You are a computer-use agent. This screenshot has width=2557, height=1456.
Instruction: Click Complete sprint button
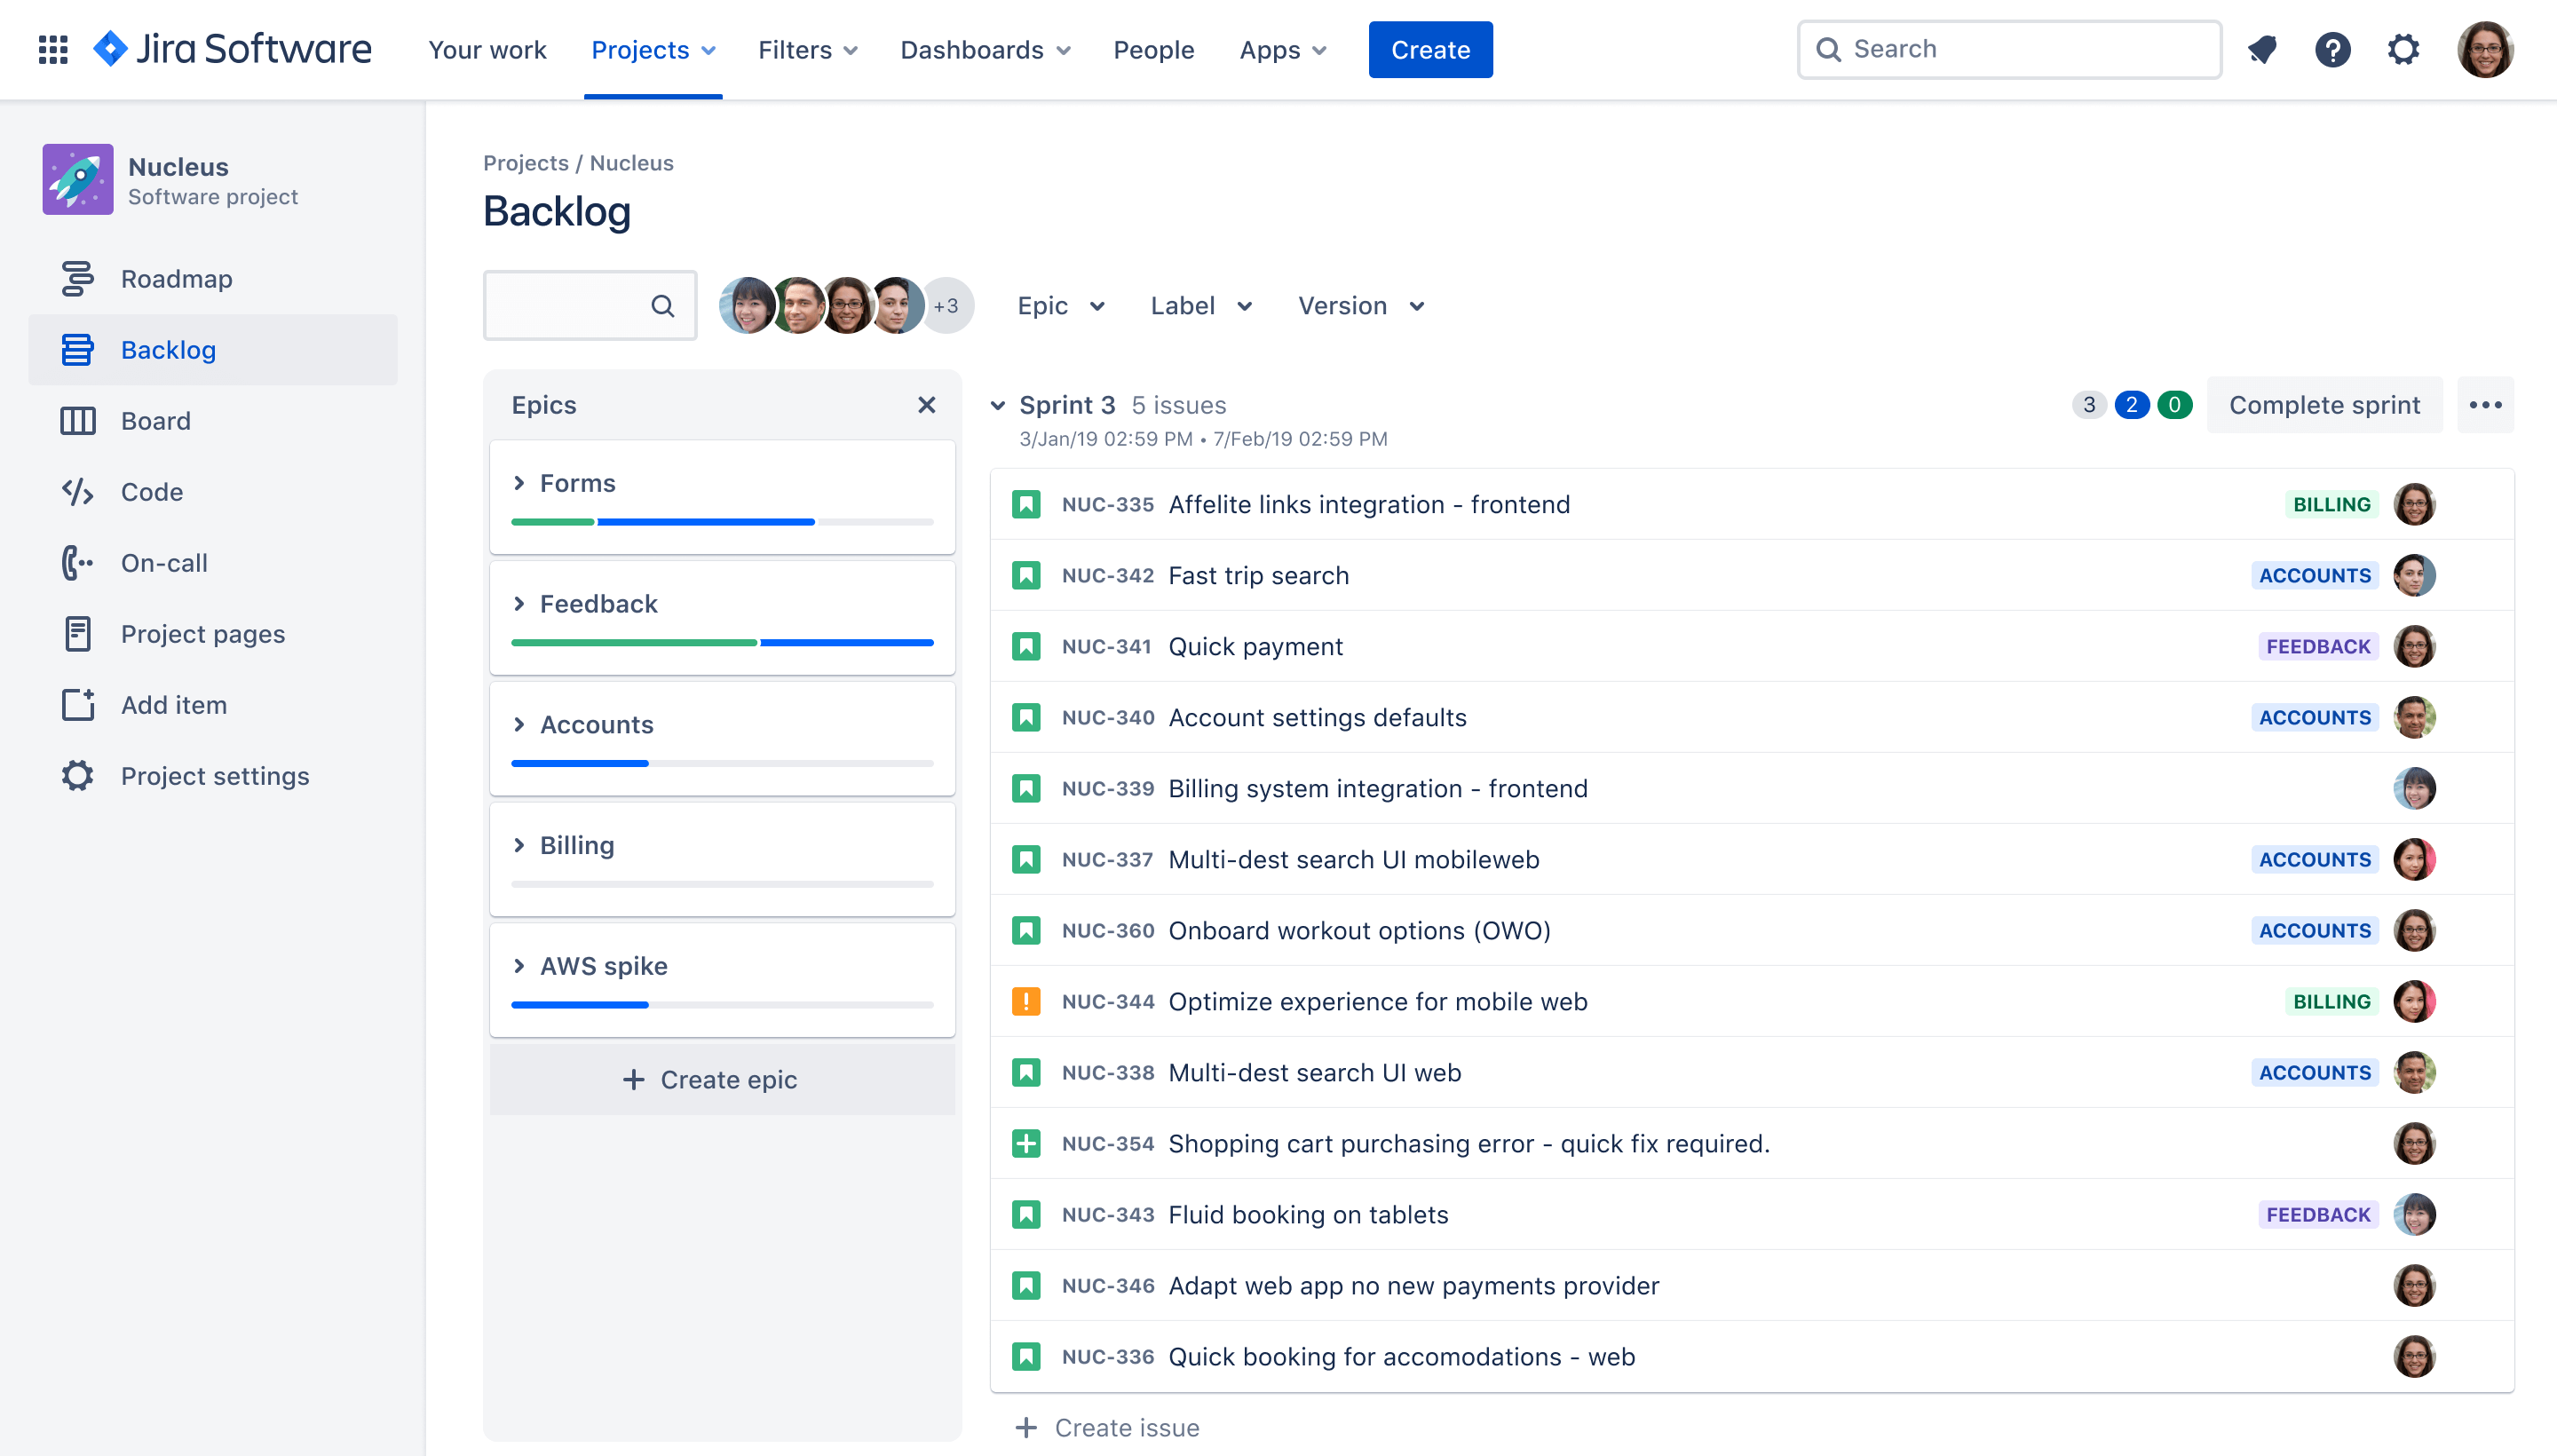2323,406
